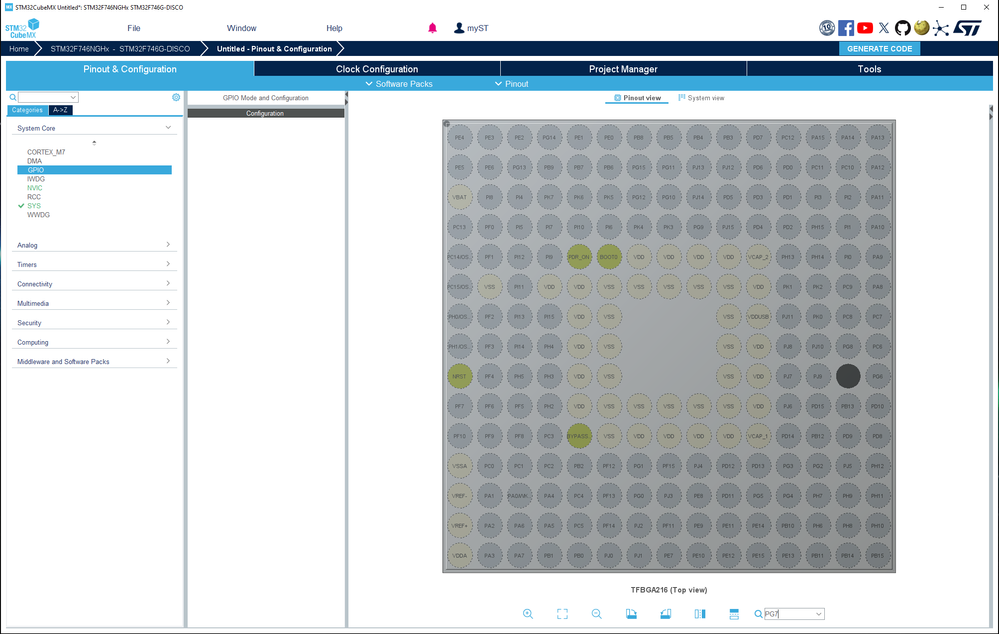The image size is (999, 634).
Task: Click the BOOT0 pin on the chip
Action: [x=608, y=257]
